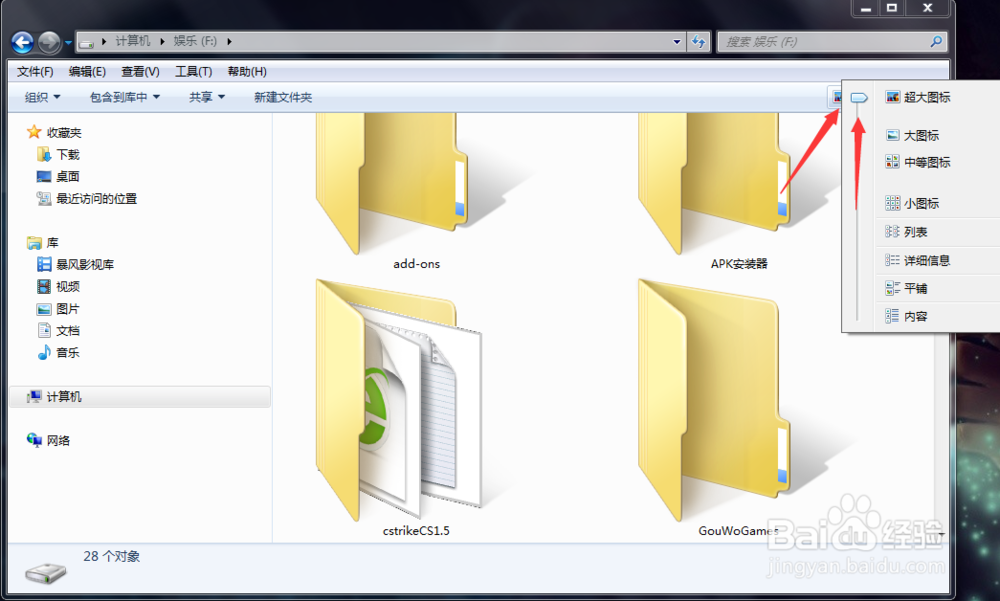Open the 暴风影视库 library
This screenshot has height=601, width=1000.
pyautogui.click(x=85, y=265)
